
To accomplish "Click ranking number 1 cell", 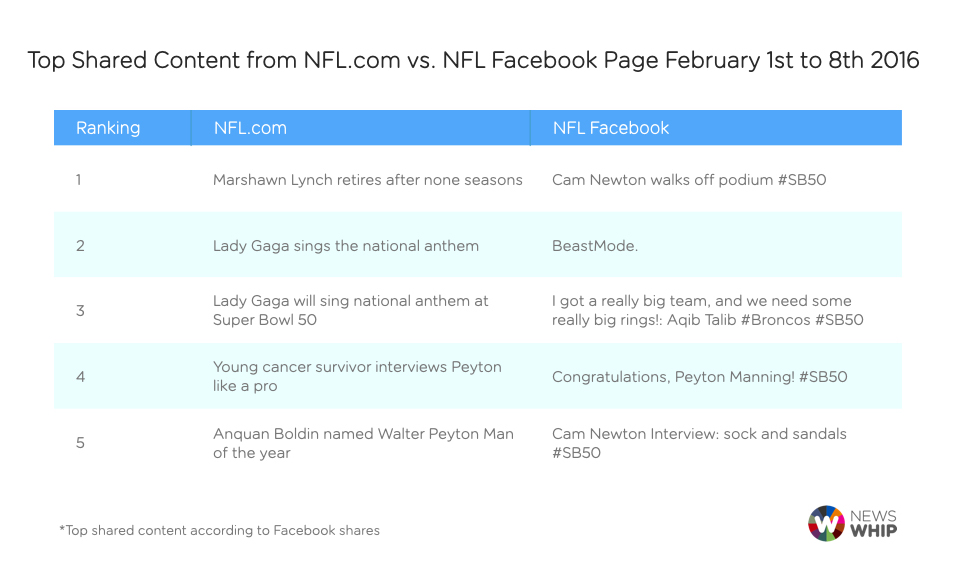I will point(80,180).
